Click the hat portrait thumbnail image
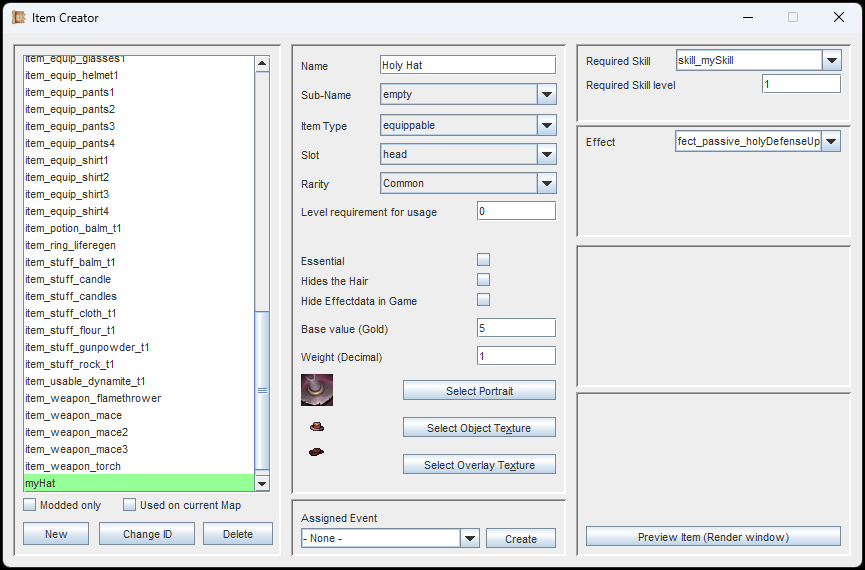 tap(317, 390)
